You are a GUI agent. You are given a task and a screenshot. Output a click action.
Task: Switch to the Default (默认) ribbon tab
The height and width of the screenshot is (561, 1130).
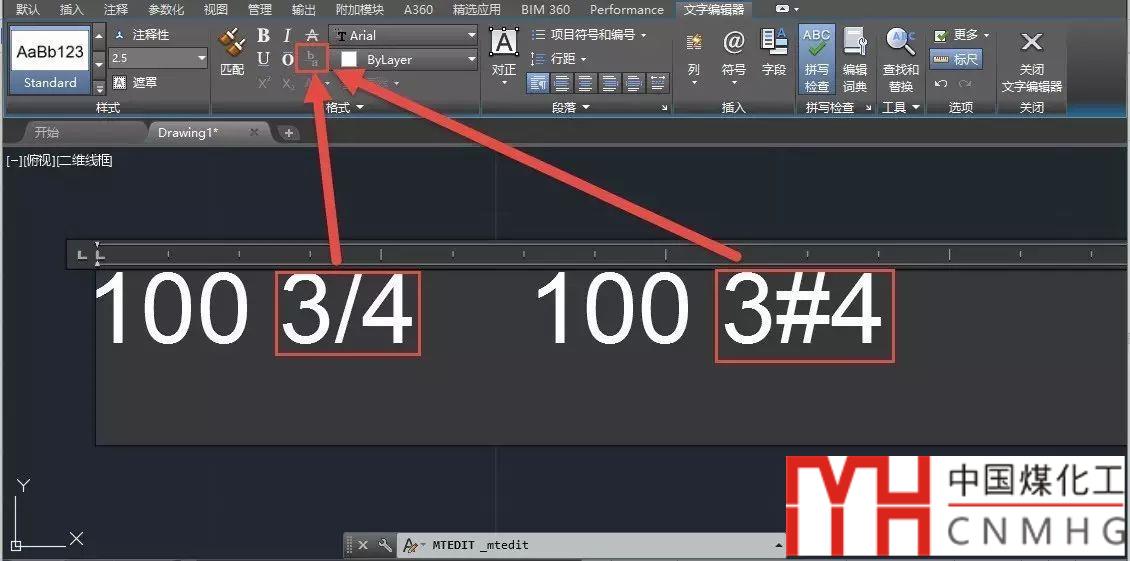27,9
